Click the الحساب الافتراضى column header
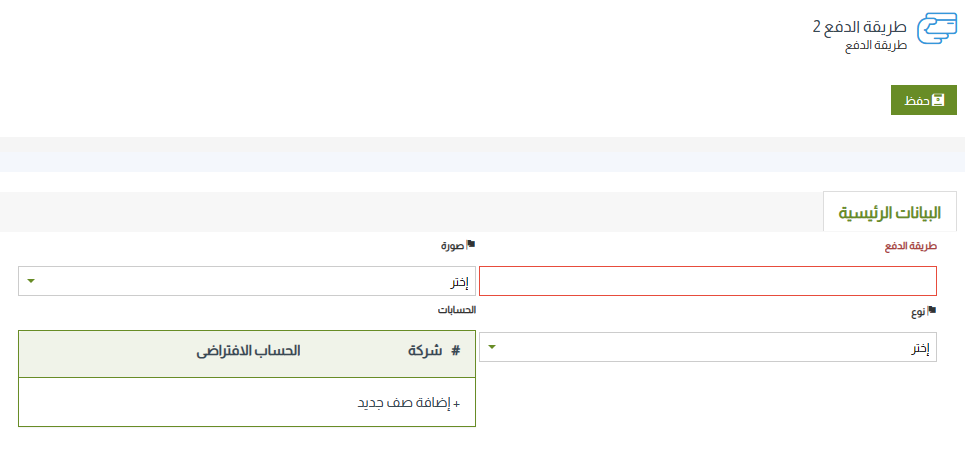Screen dimensions: 965x450 [248, 352]
